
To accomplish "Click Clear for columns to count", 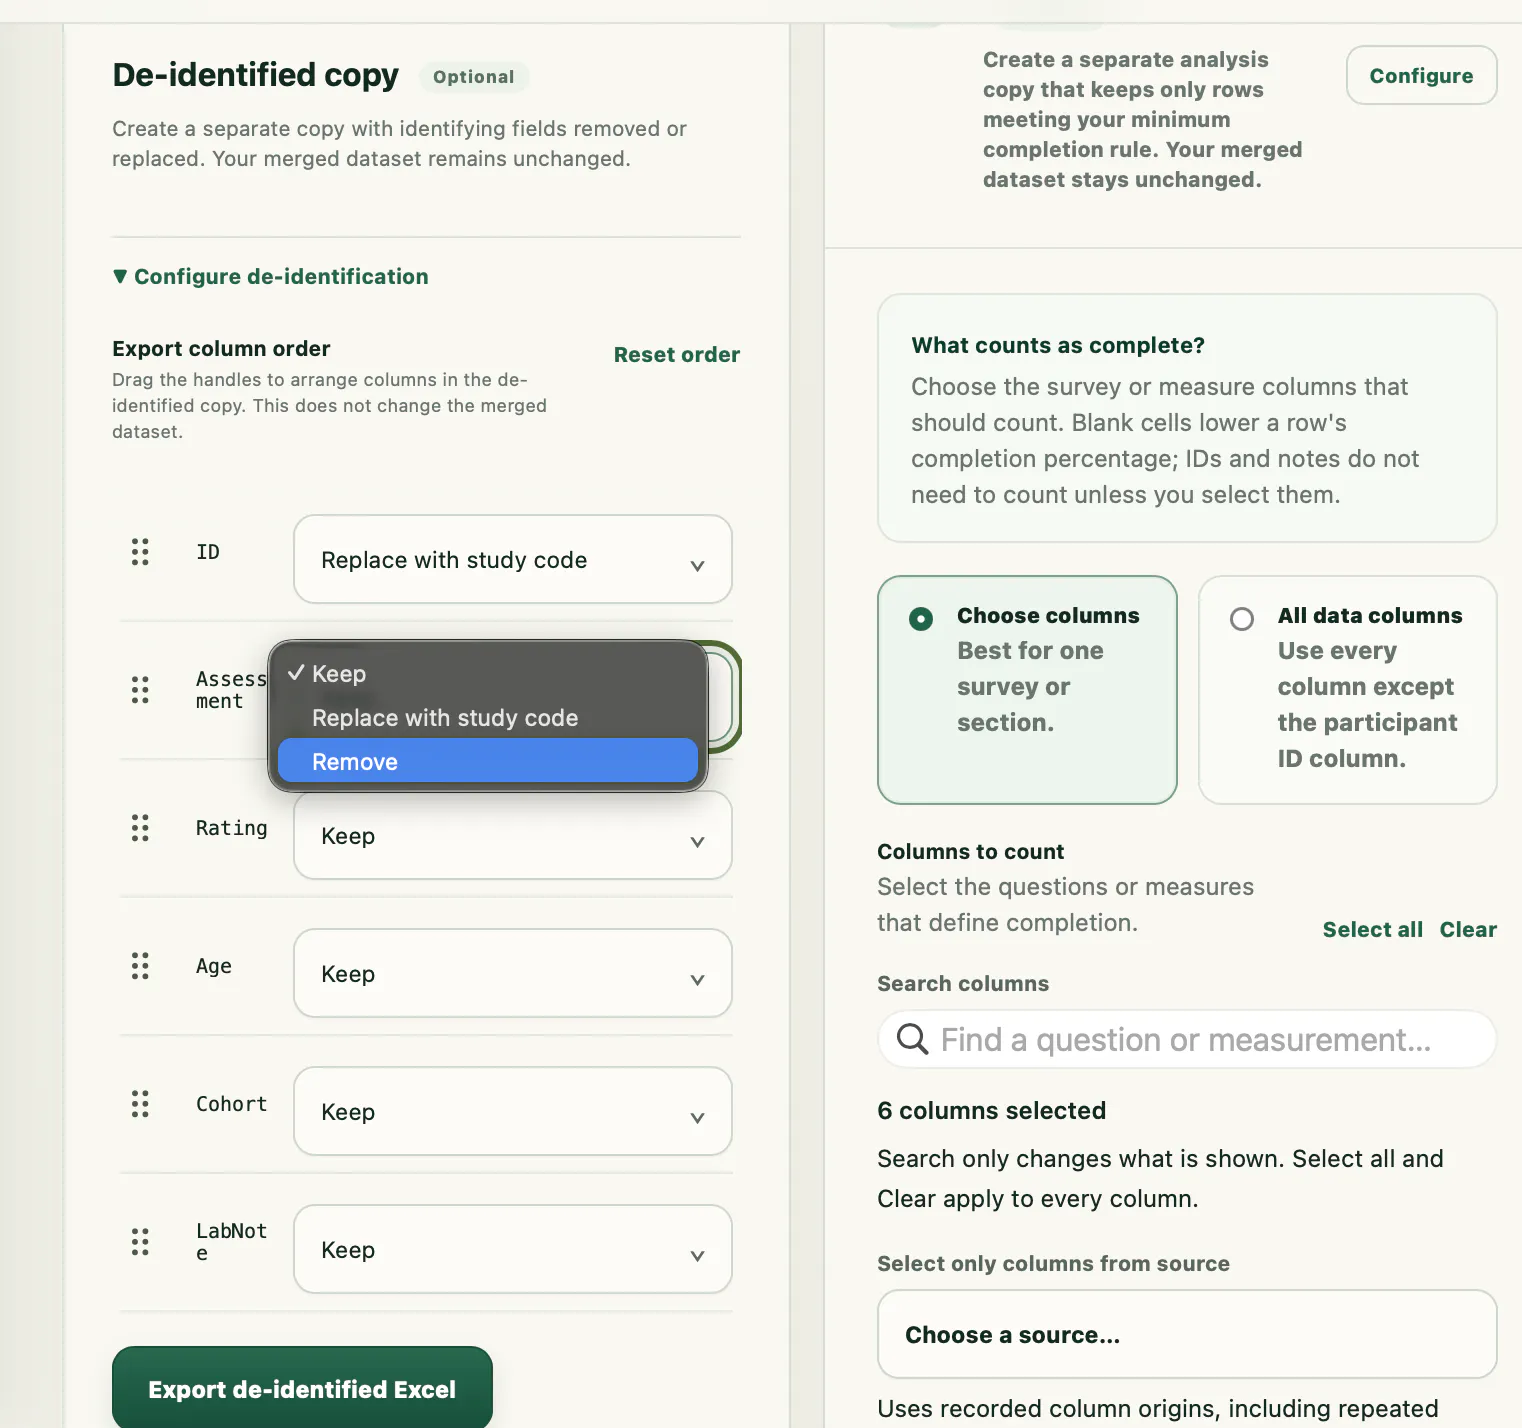I will tap(1468, 930).
